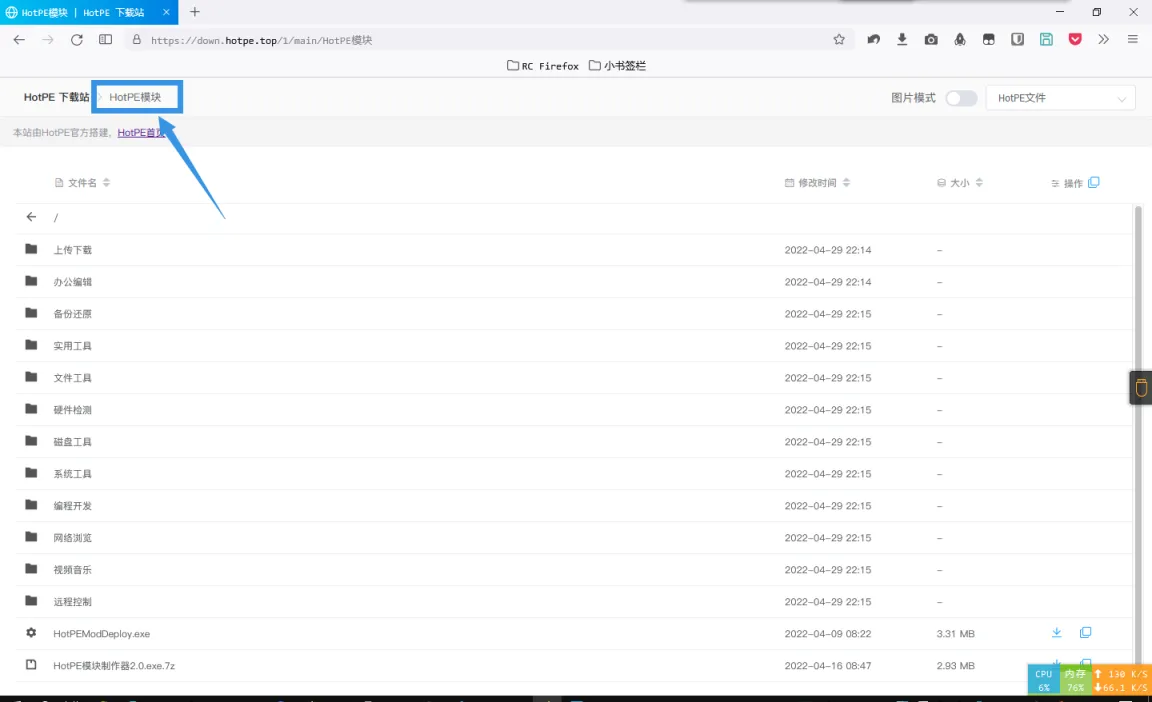Click the copy-all icon beside 操作 header

1093,182
